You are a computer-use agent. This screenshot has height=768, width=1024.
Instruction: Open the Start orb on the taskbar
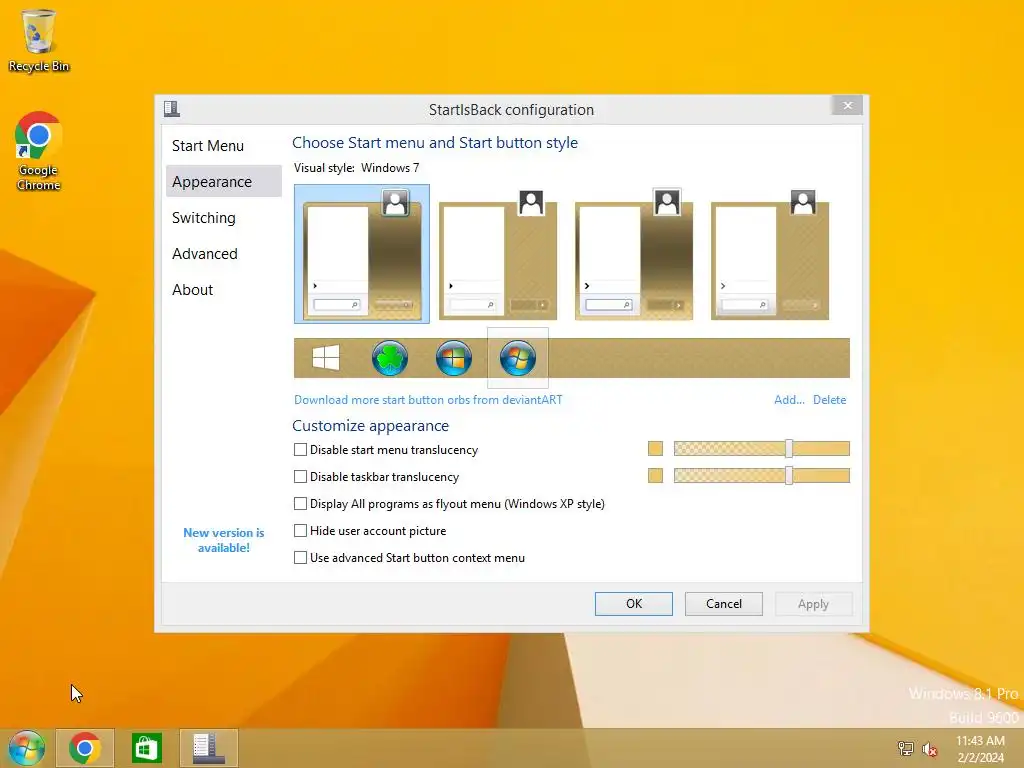pyautogui.click(x=27, y=748)
